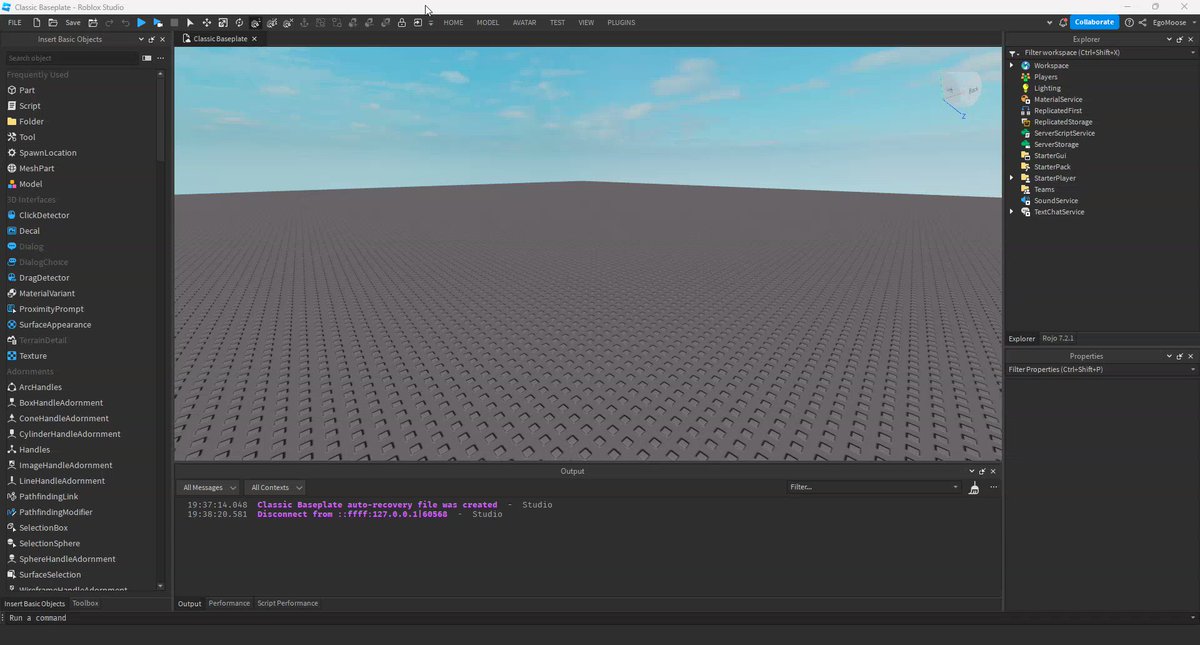Click the blue Play button
1200x645 pixels.
pos(141,22)
